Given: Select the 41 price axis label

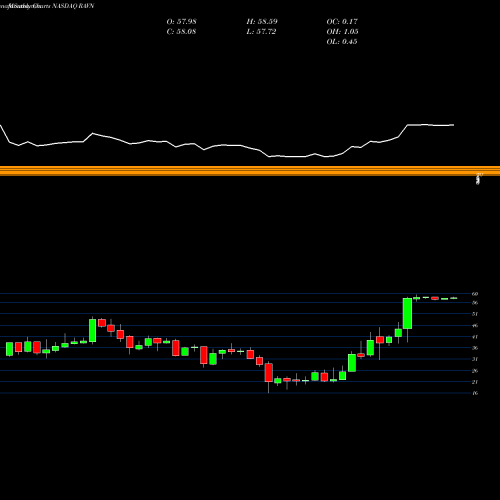Looking at the screenshot, I should point(475,337).
